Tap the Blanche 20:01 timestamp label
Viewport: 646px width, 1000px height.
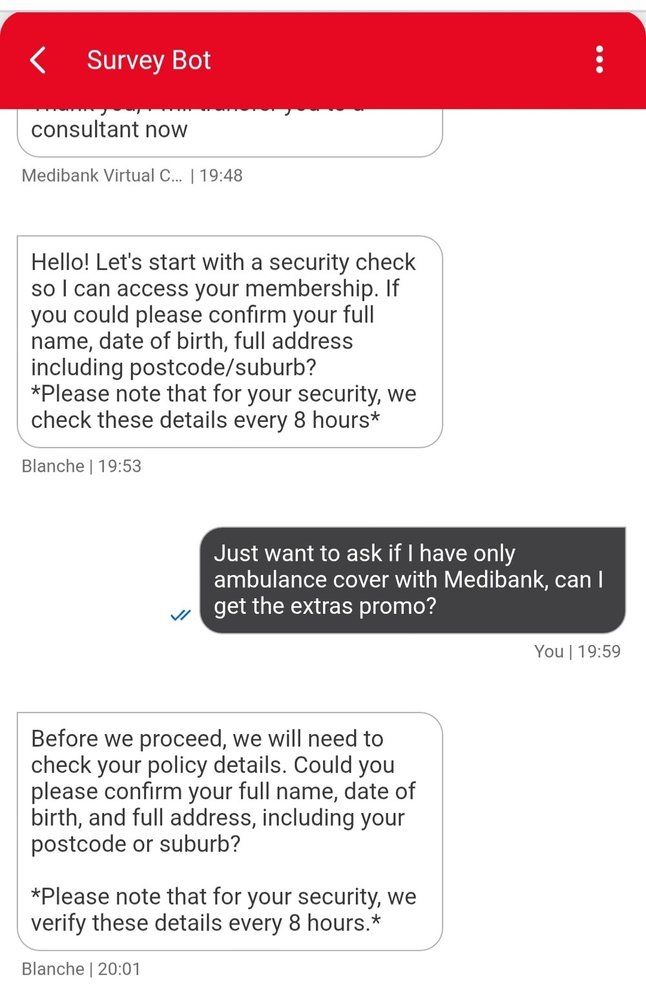tap(80, 969)
